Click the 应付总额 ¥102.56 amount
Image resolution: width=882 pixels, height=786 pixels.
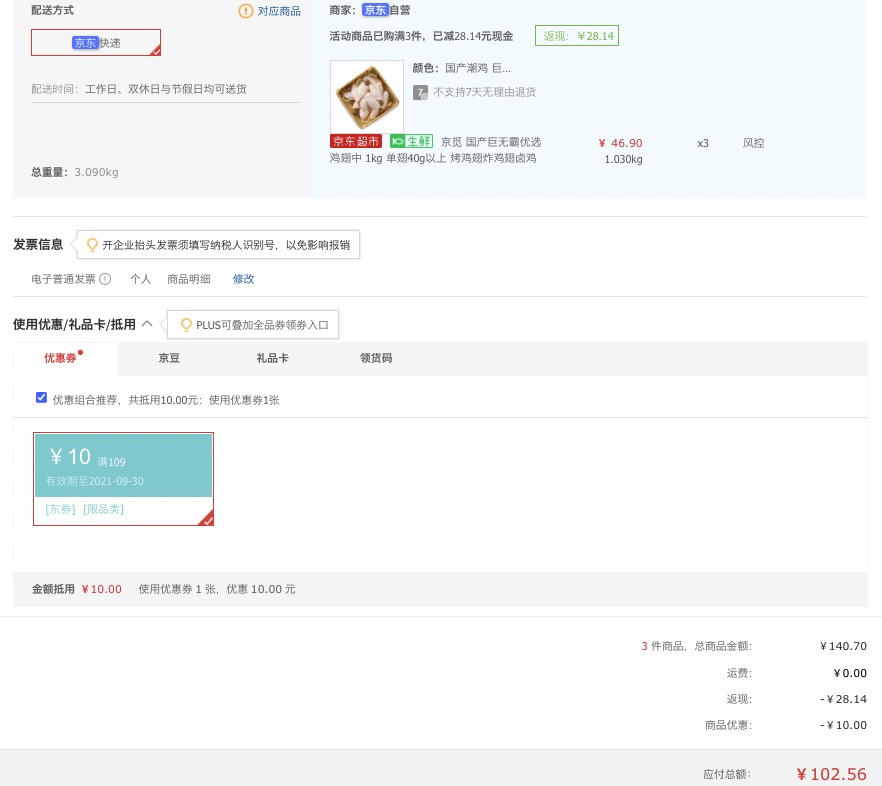[x=831, y=774]
